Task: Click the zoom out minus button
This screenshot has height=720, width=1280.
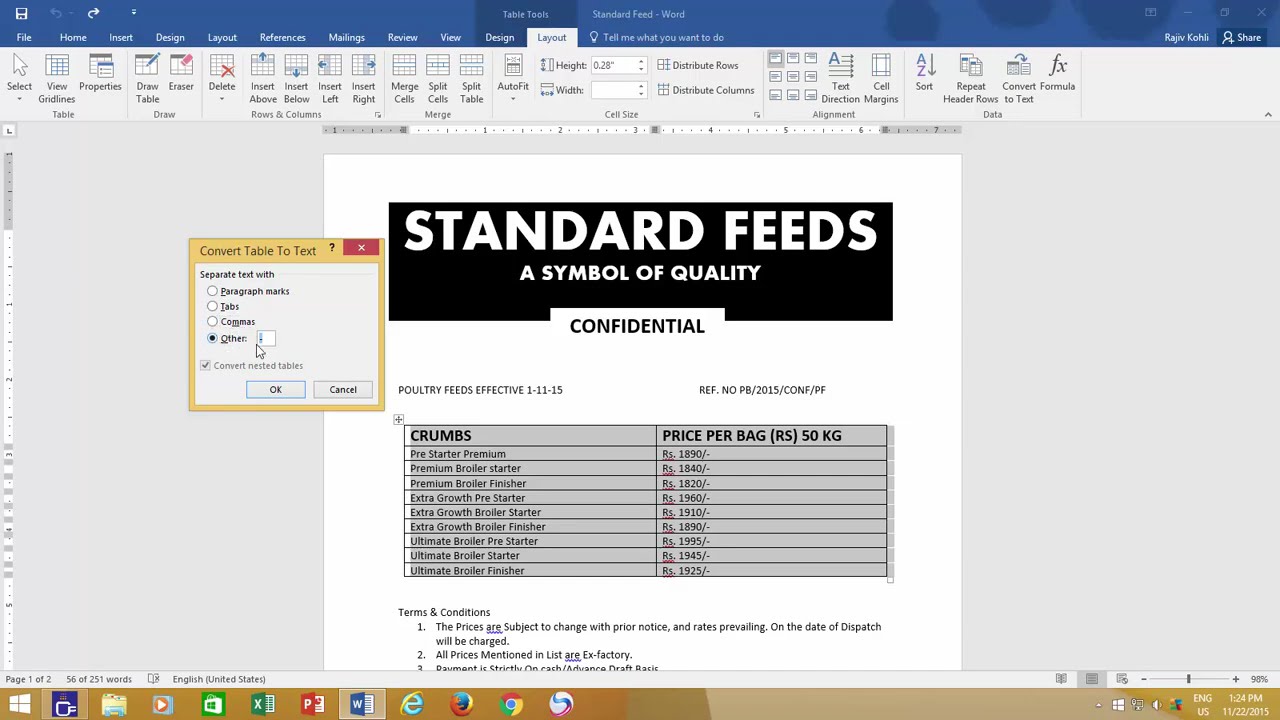Action: [x=1144, y=679]
